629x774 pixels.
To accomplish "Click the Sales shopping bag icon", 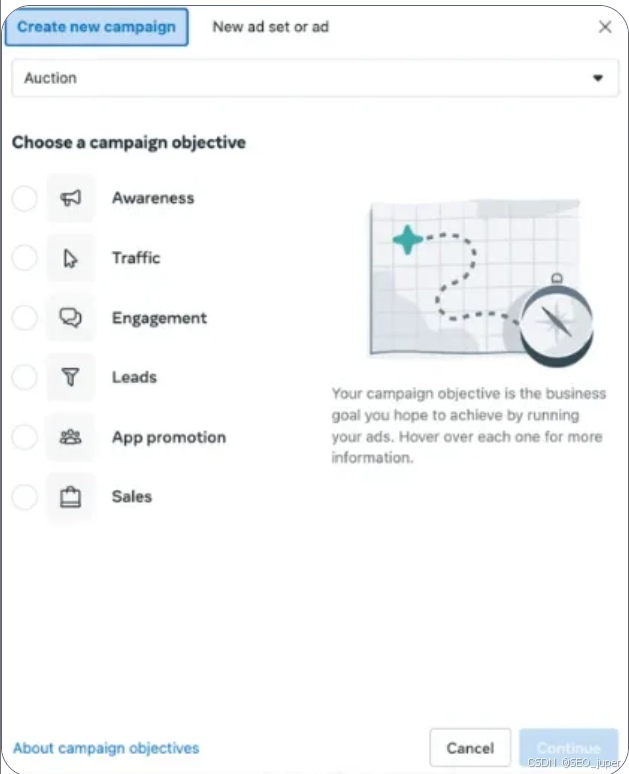I will (70, 497).
